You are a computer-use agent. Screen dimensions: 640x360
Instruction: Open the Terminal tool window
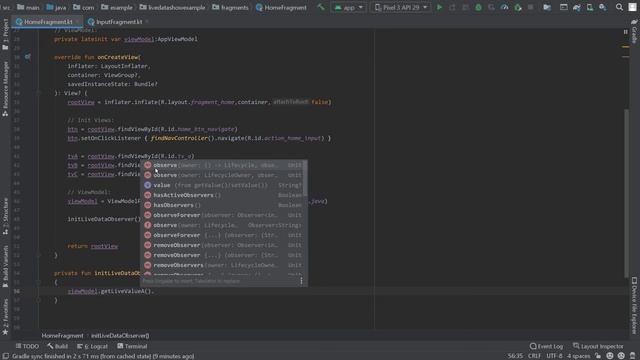point(132,346)
